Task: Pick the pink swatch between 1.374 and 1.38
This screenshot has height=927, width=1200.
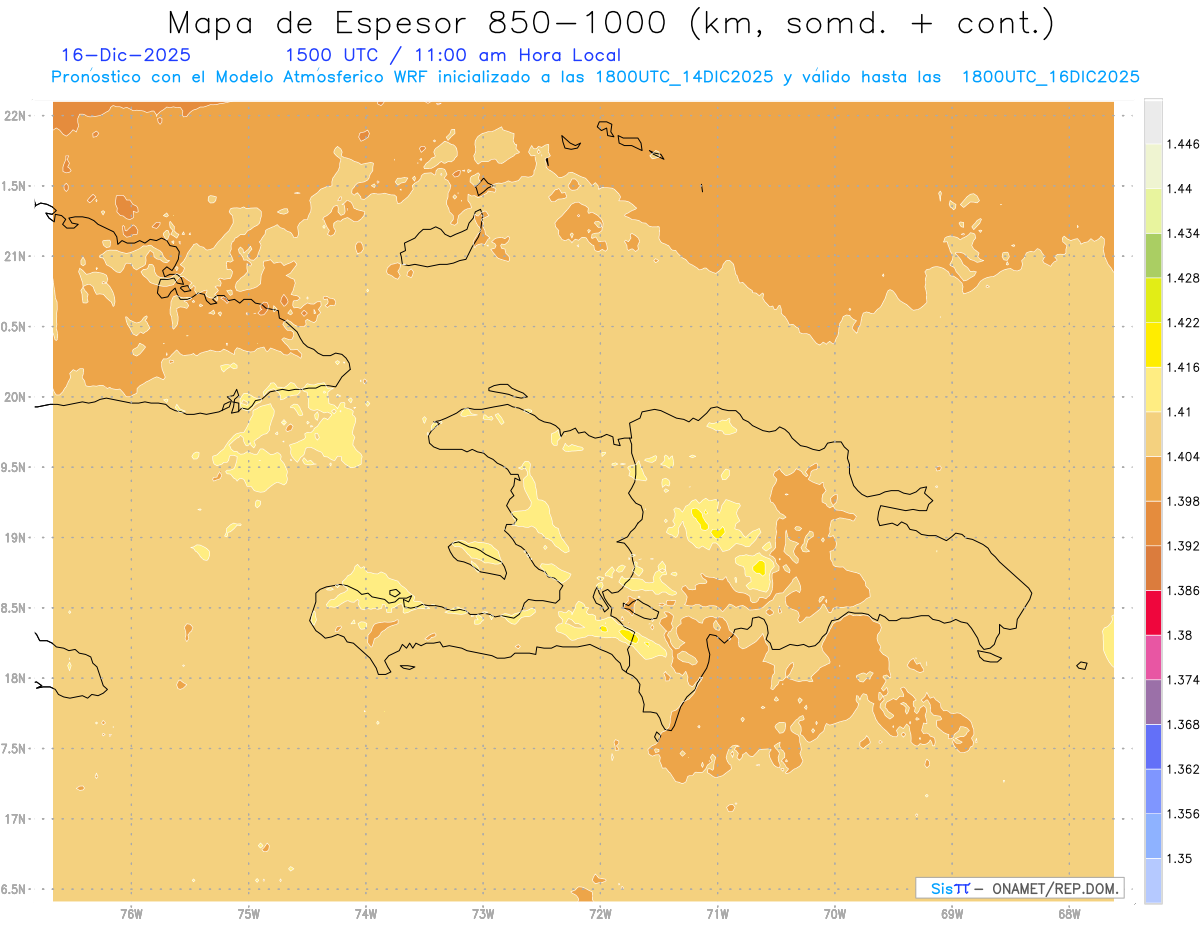Action: click(x=1153, y=658)
